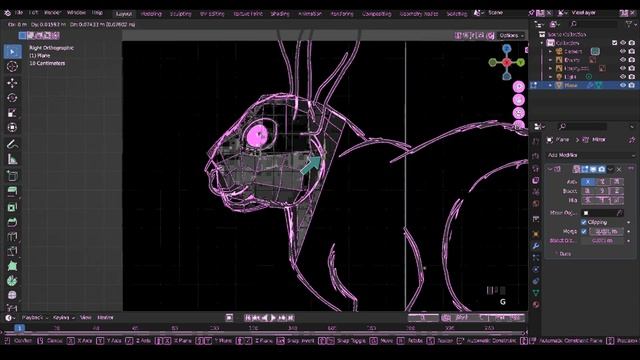Expand the Camera row in outliner
This screenshot has height=360, width=640.
(551, 51)
